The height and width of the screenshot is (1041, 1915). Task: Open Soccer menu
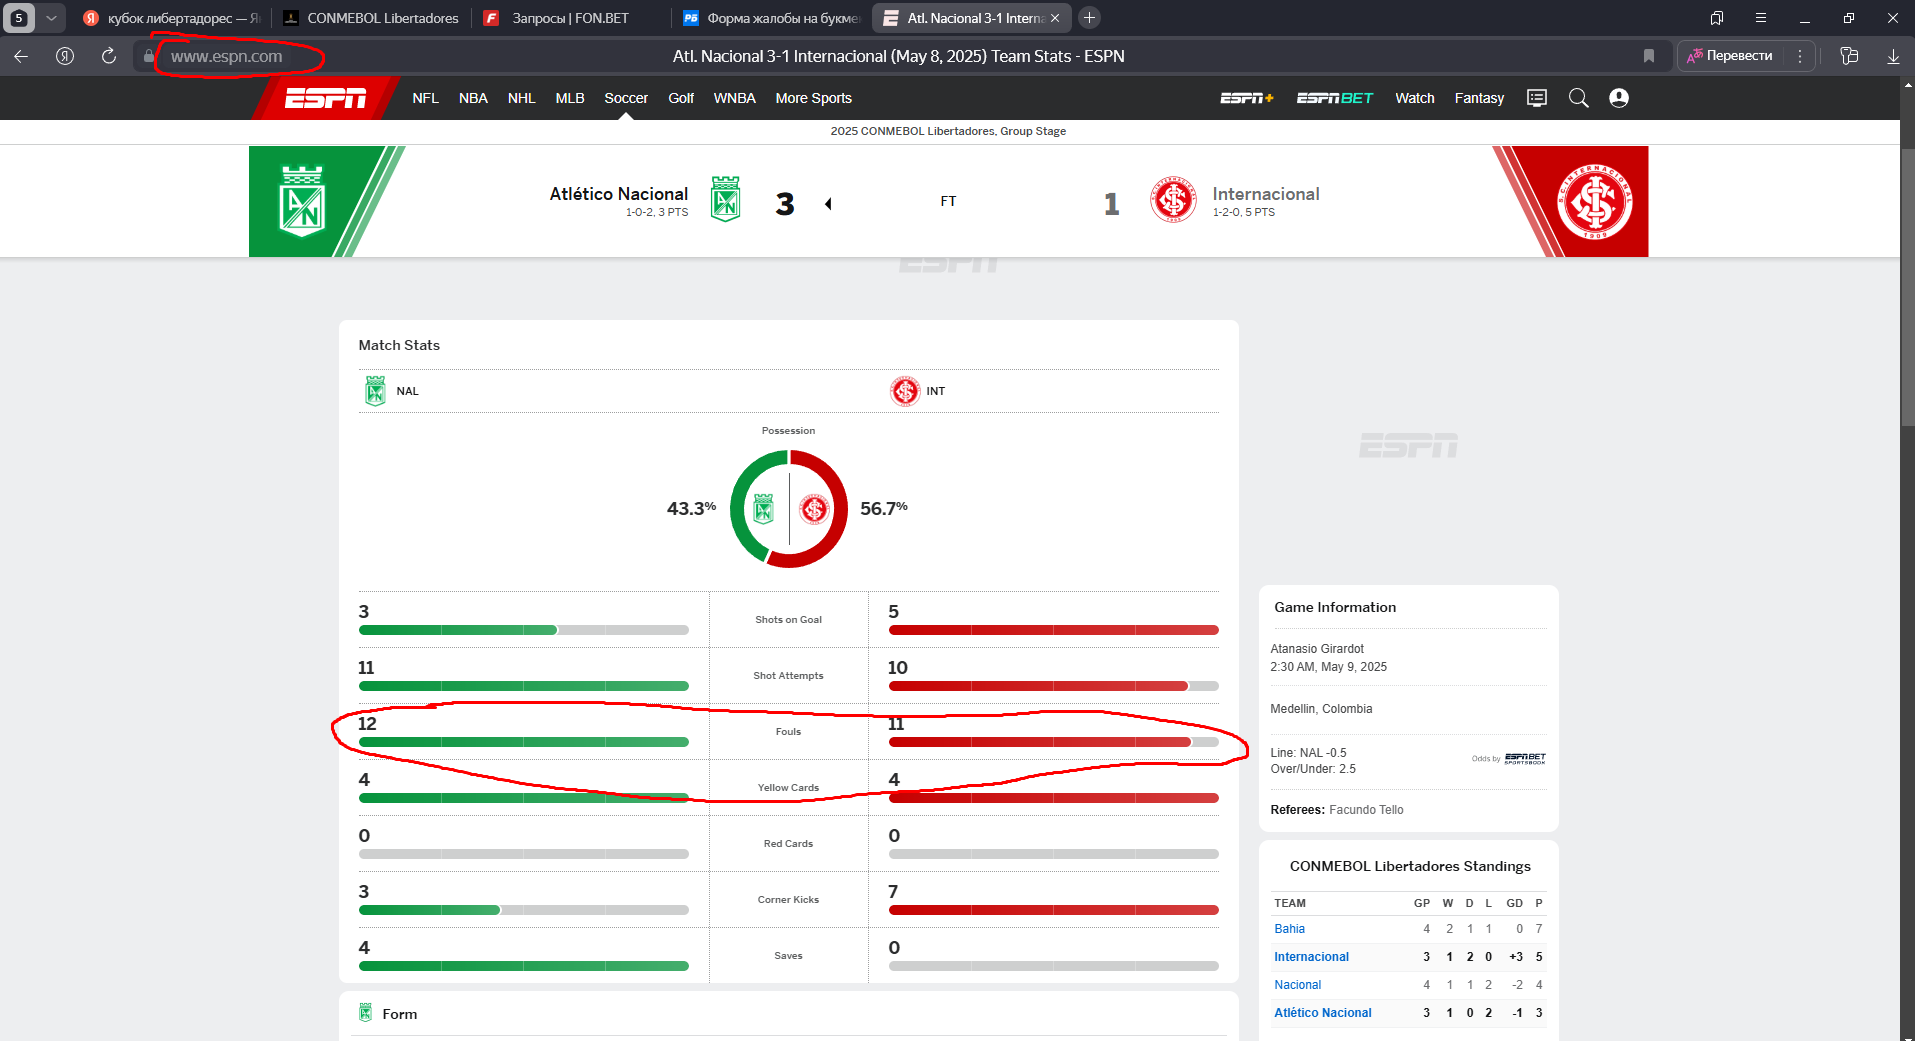[x=626, y=98]
